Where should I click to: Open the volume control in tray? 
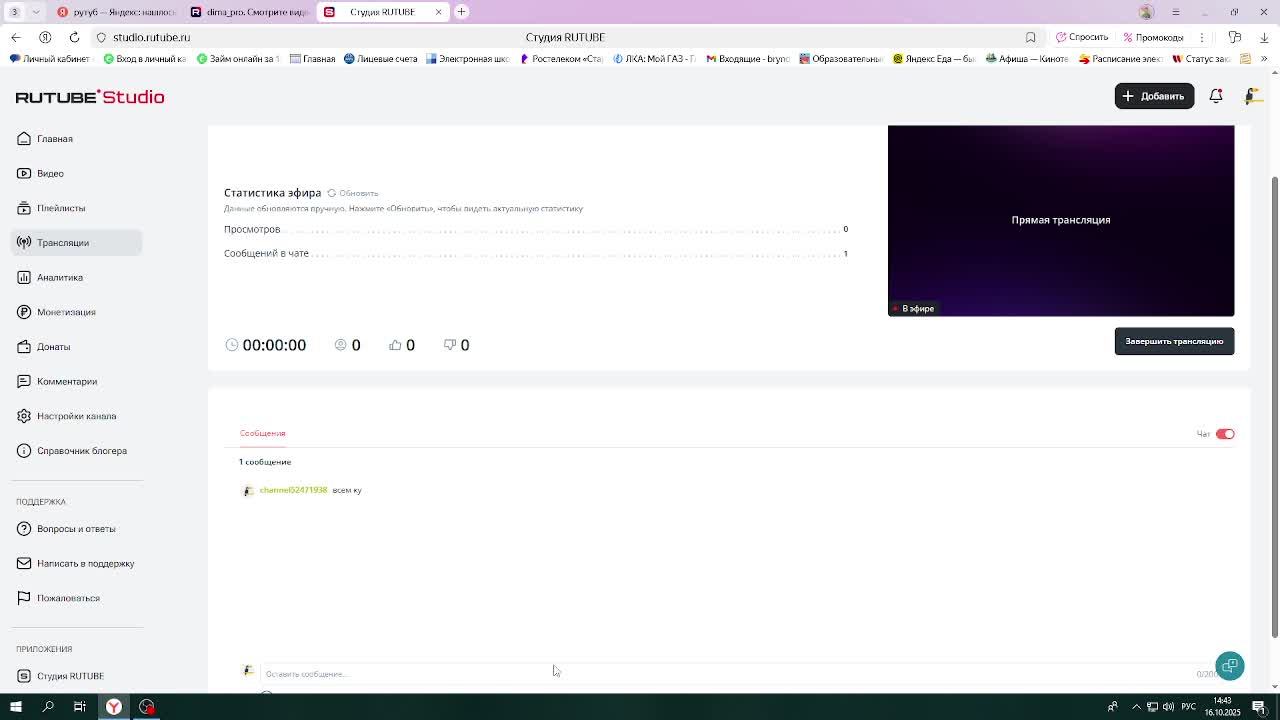coord(1168,707)
